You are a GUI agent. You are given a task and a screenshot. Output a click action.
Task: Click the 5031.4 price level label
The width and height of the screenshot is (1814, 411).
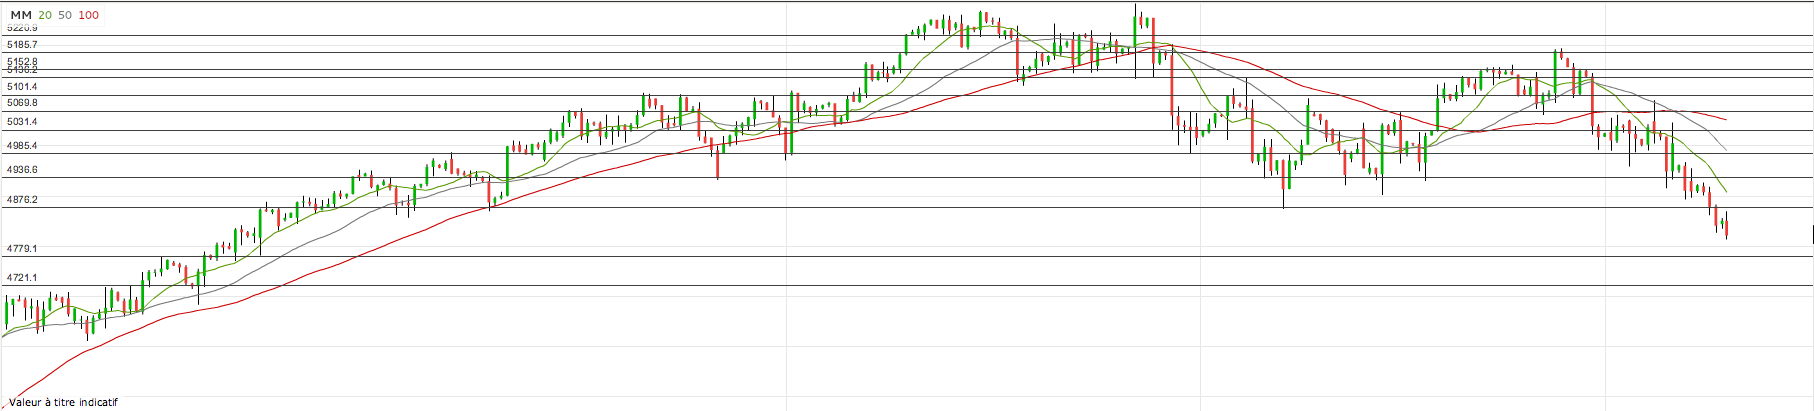[x=22, y=122]
